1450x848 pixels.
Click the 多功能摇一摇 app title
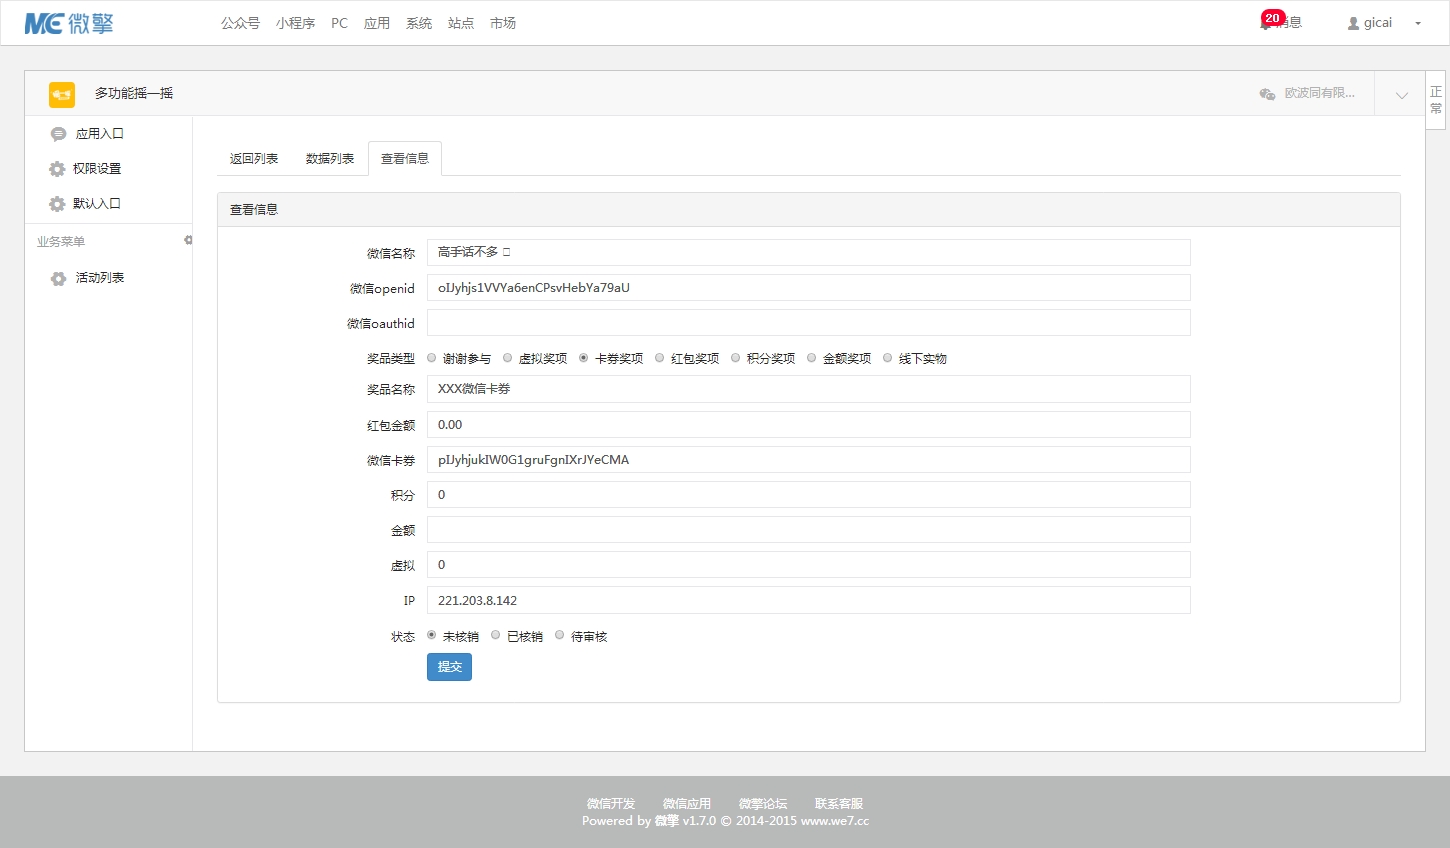[134, 93]
